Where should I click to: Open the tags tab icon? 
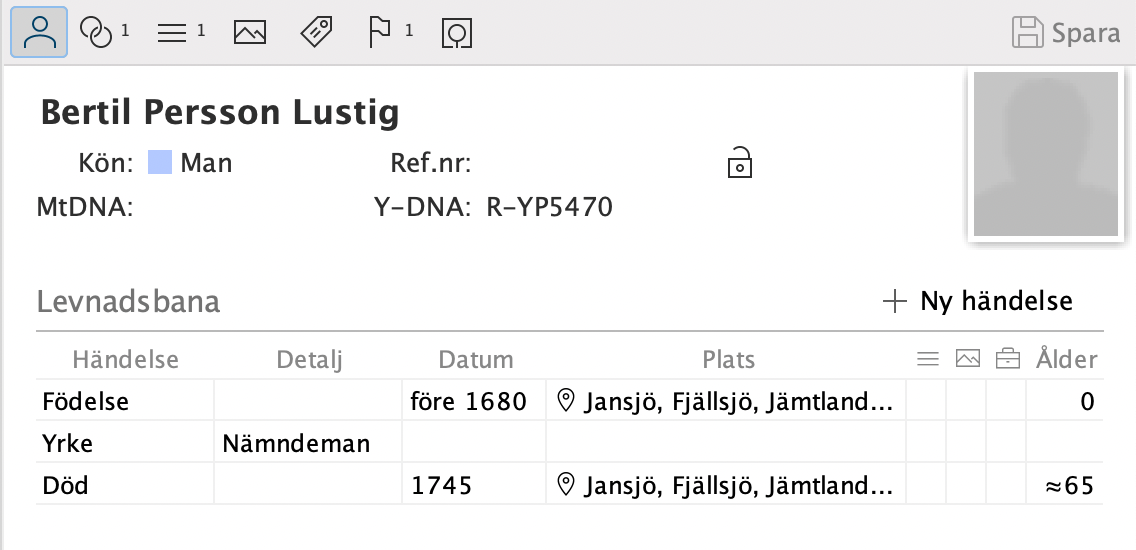click(x=316, y=33)
